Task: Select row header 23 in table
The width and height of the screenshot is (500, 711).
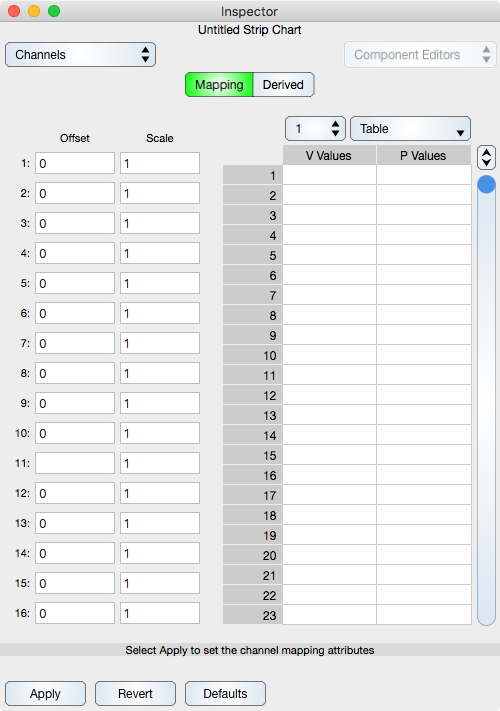Action: click(x=252, y=615)
